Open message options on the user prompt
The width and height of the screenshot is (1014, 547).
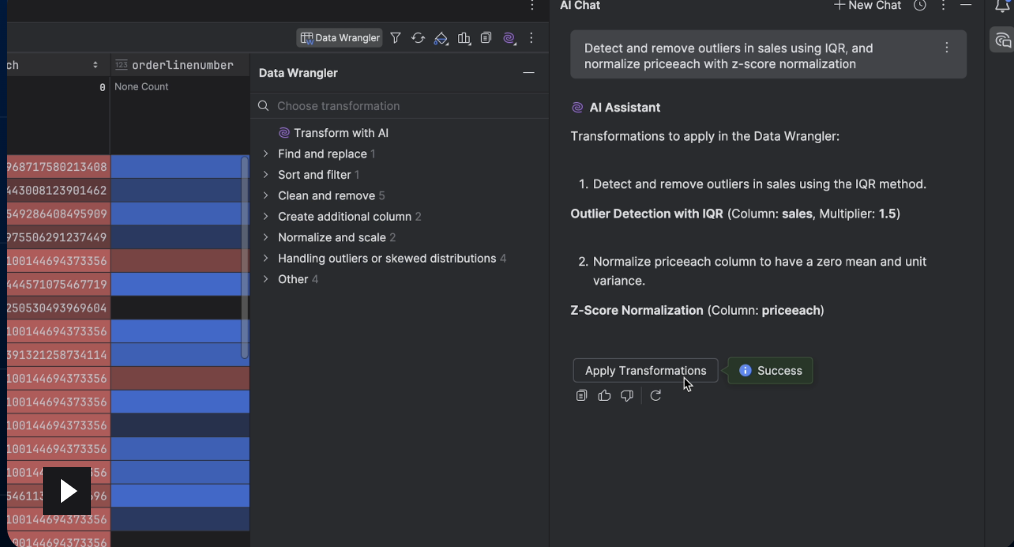click(946, 48)
